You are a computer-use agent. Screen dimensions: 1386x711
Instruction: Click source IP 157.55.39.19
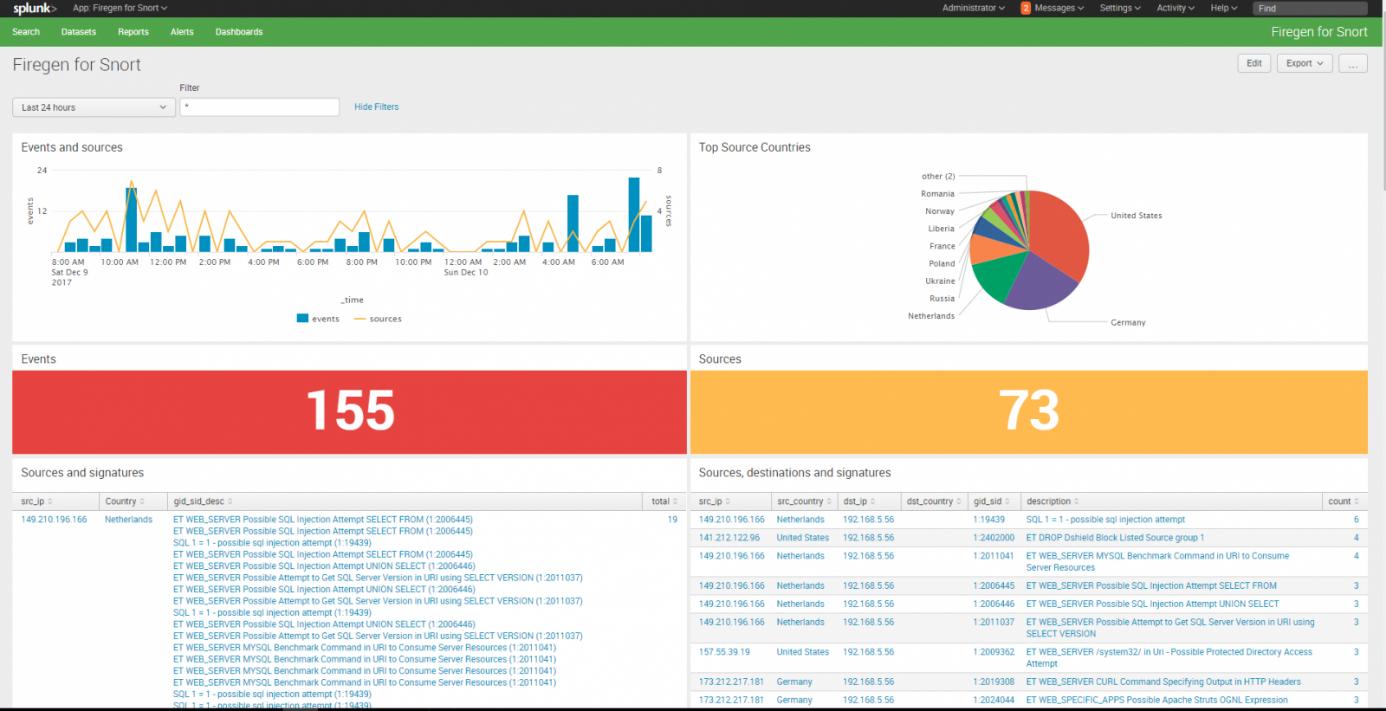point(726,652)
